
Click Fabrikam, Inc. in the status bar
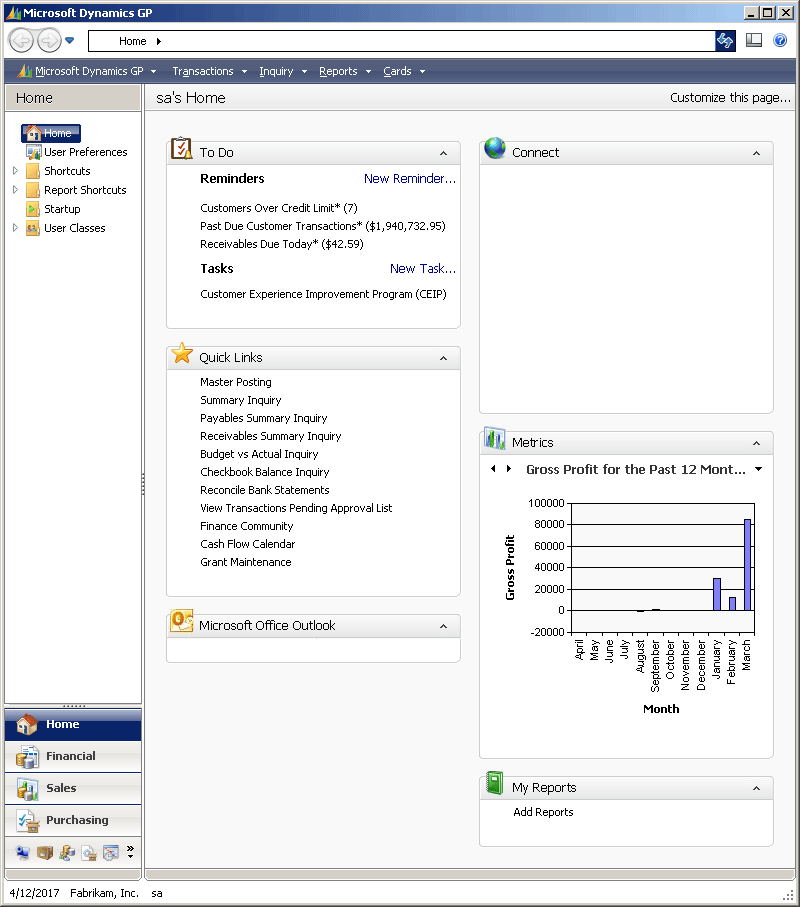104,893
